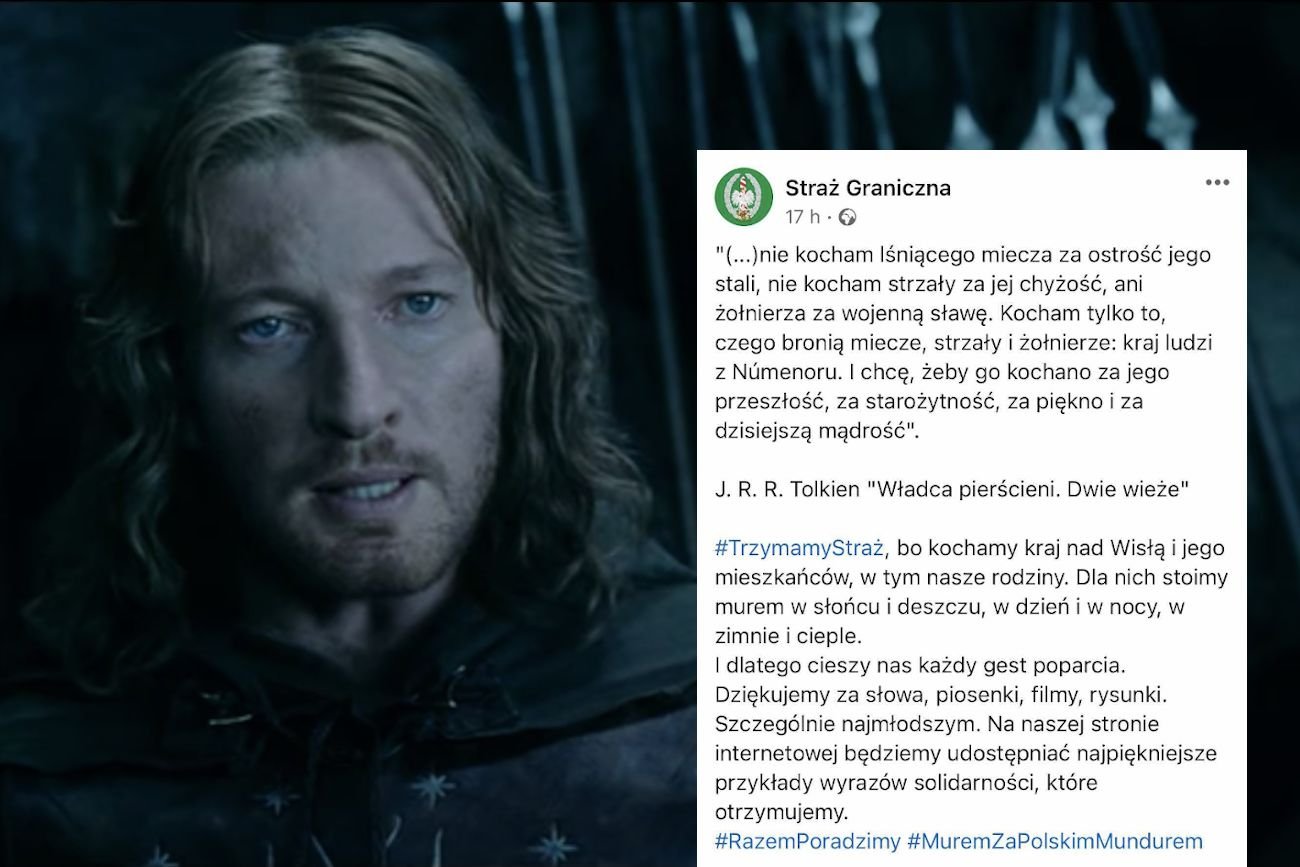Open post options via three-dot icon
Viewport: 1300px width, 867px height.
click(1217, 183)
